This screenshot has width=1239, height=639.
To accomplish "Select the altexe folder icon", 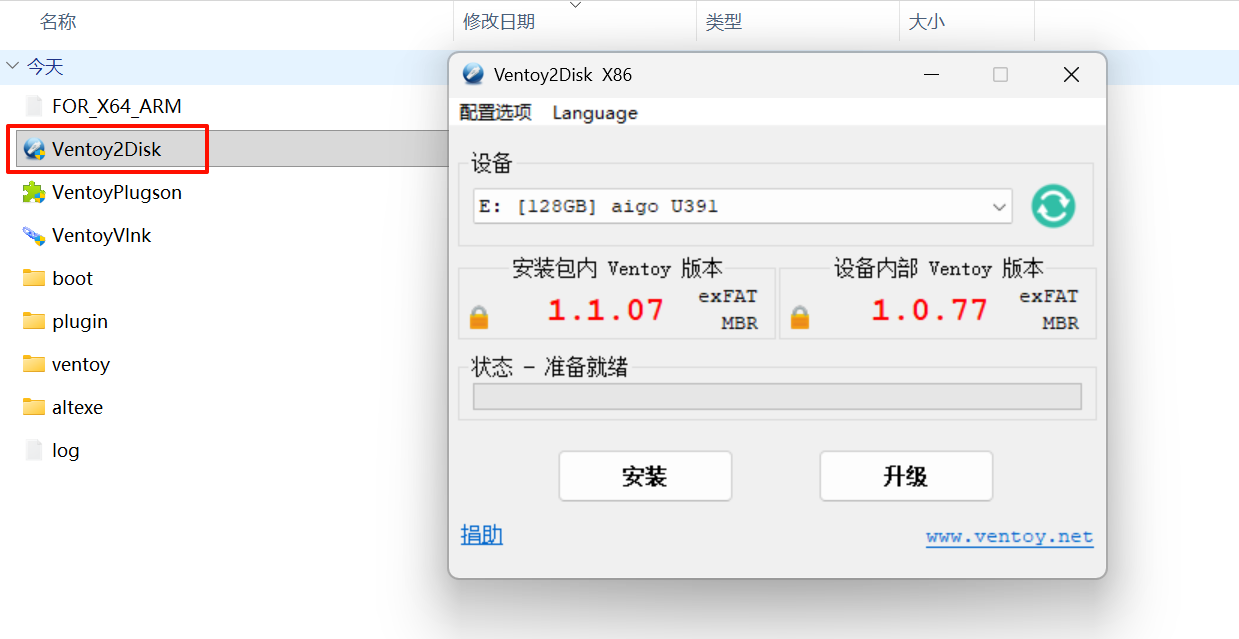I will point(34,407).
